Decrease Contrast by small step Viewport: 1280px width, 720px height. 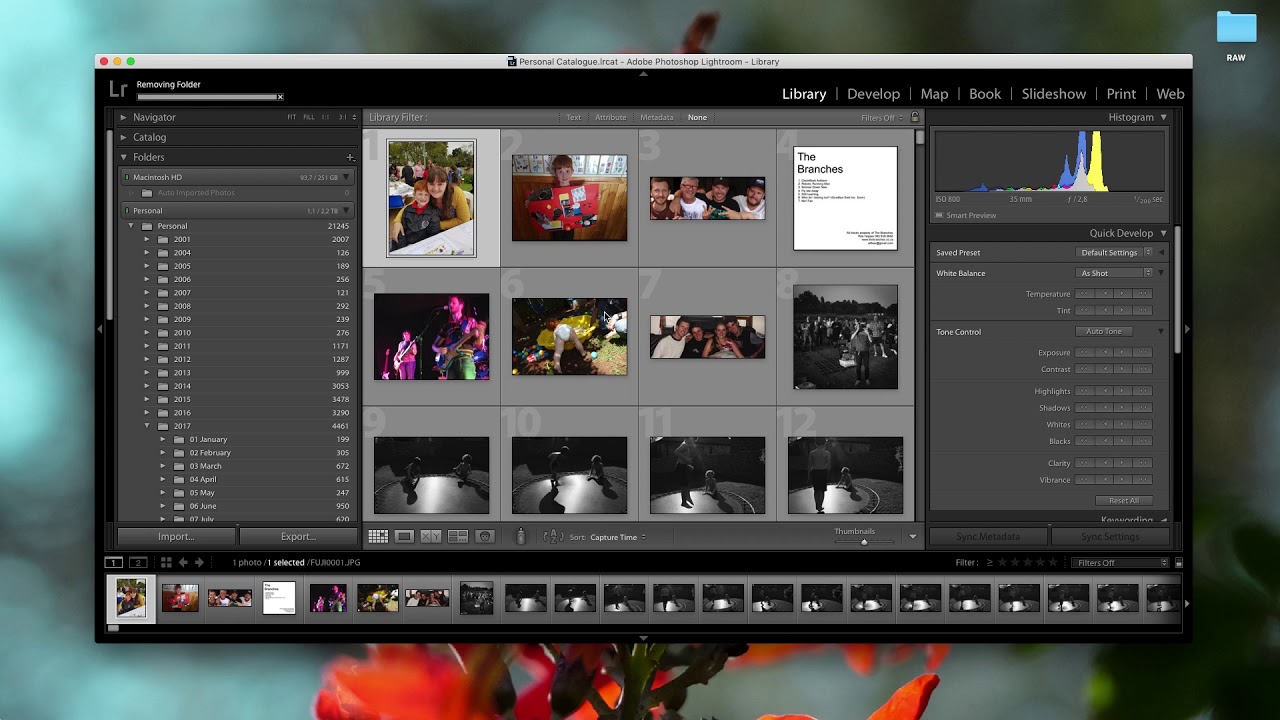coord(1104,370)
